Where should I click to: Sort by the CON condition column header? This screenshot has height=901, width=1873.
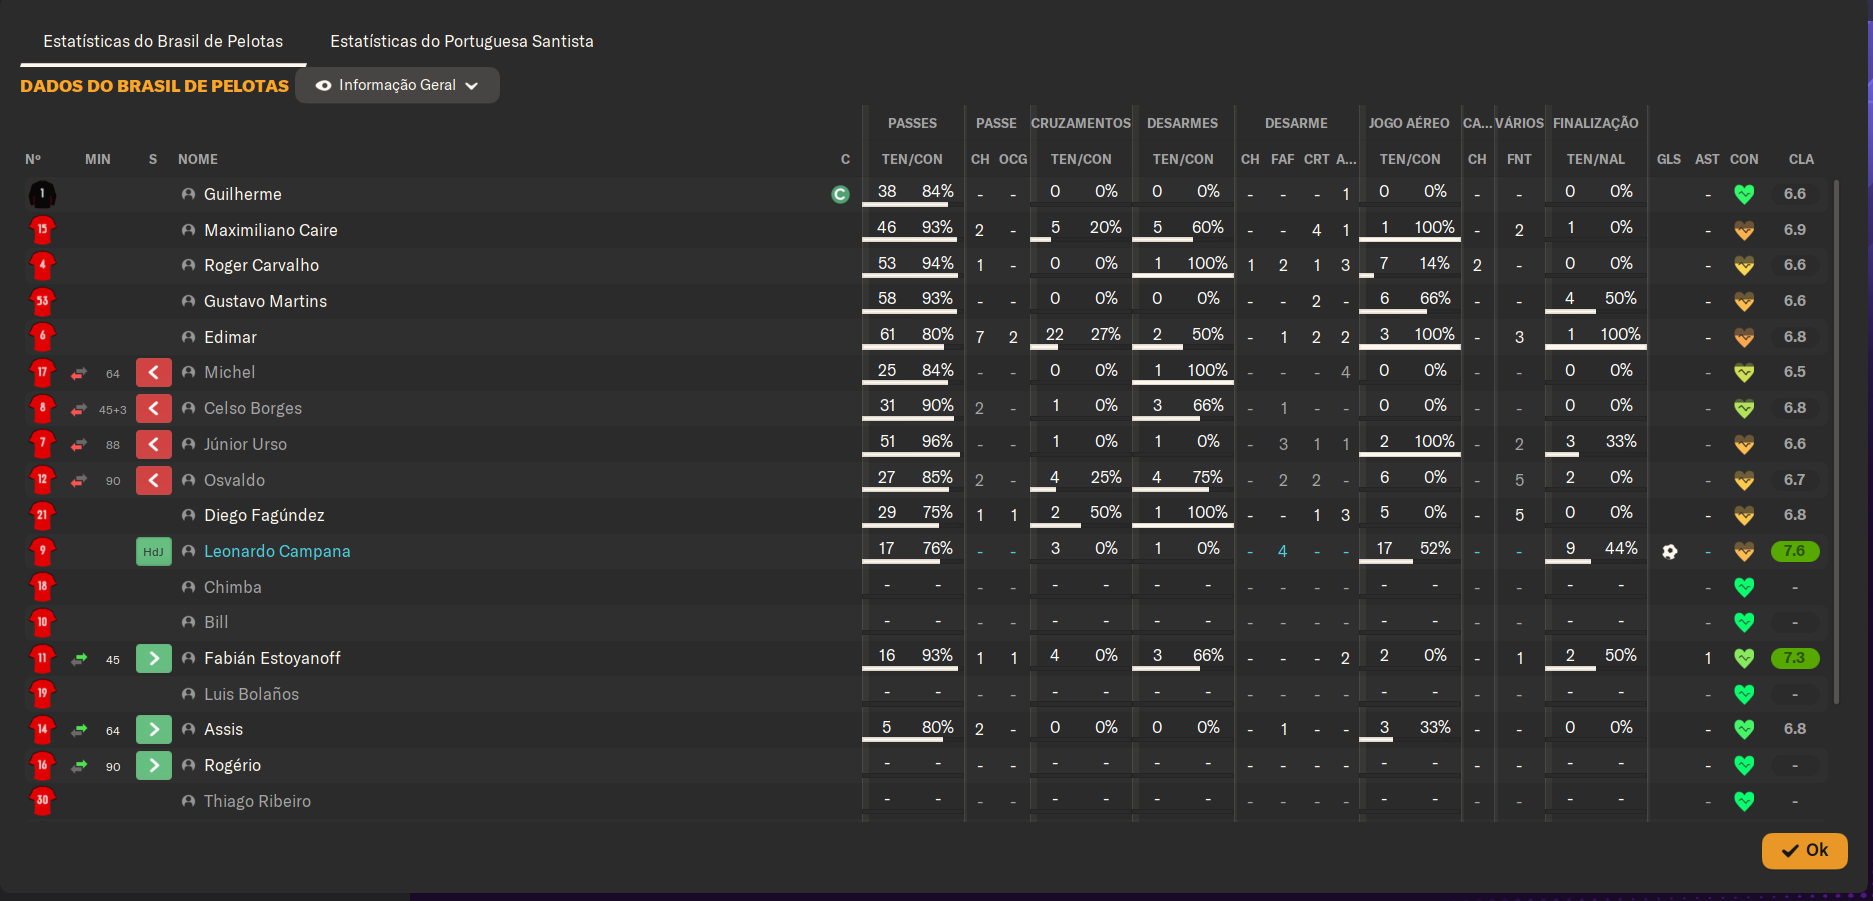point(1744,159)
